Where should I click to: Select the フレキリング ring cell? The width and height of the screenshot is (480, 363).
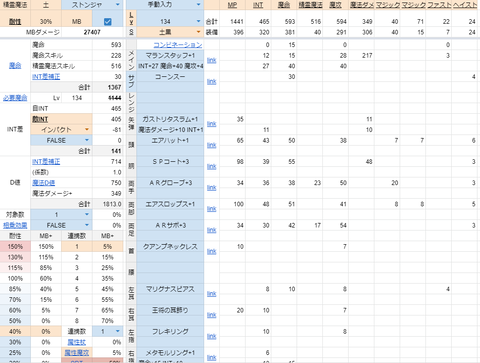(170, 331)
